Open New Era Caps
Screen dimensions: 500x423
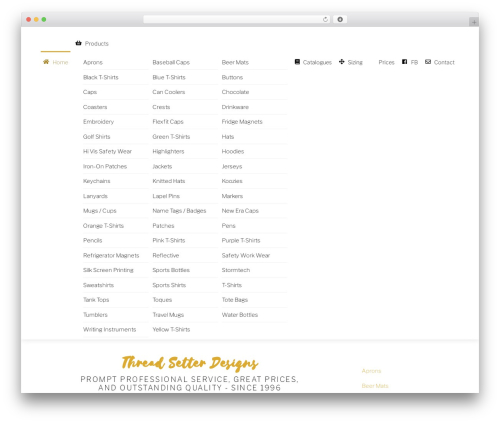point(240,211)
